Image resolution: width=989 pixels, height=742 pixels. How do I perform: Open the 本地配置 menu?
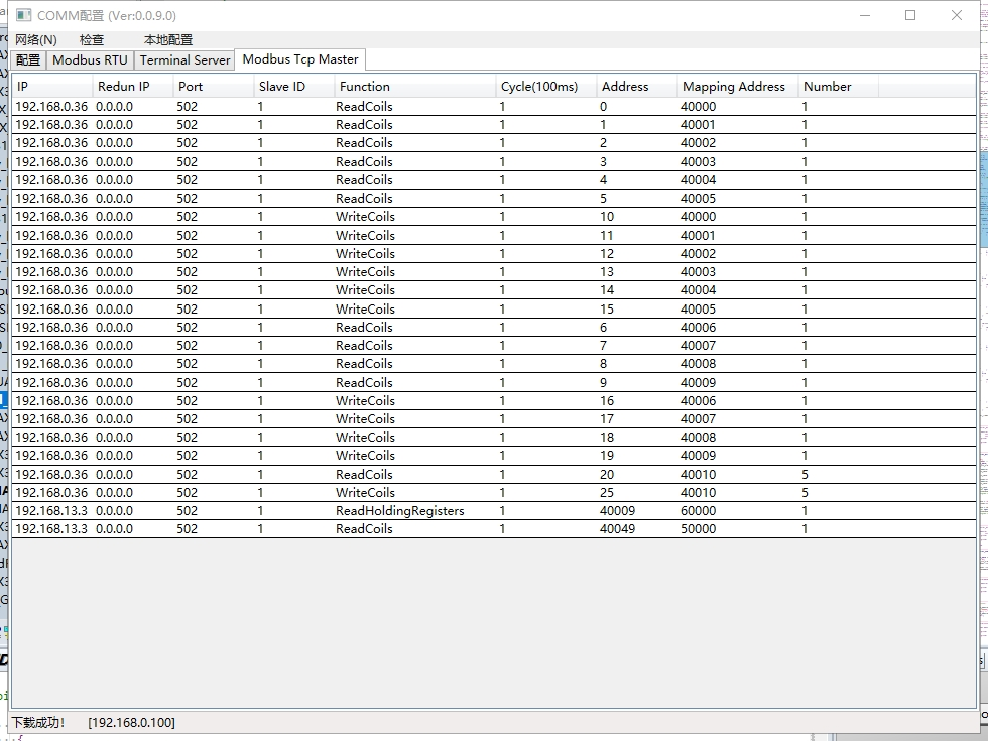pos(168,40)
